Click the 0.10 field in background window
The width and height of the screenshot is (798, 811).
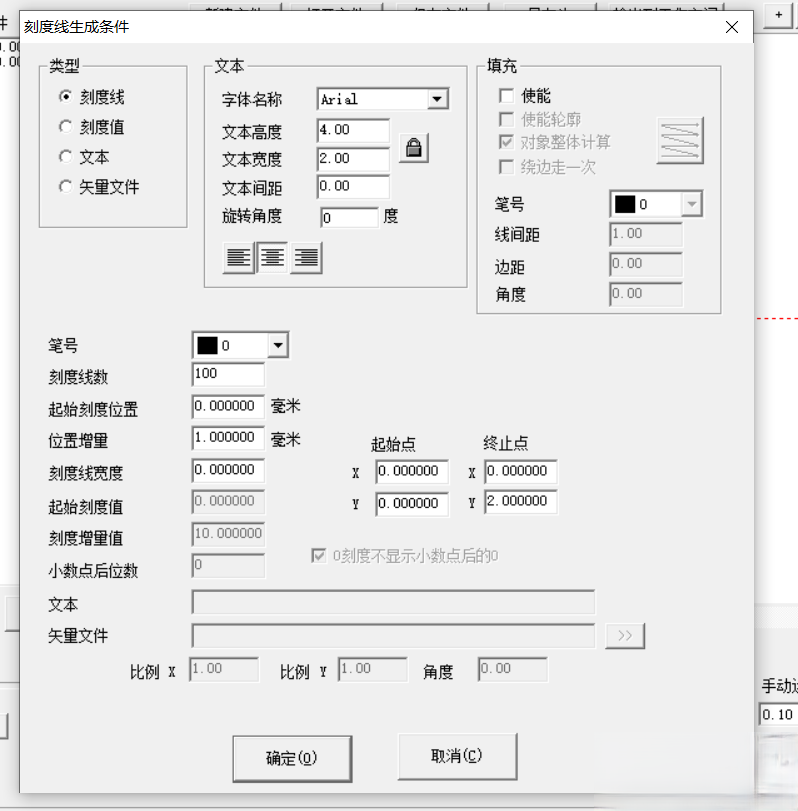778,715
